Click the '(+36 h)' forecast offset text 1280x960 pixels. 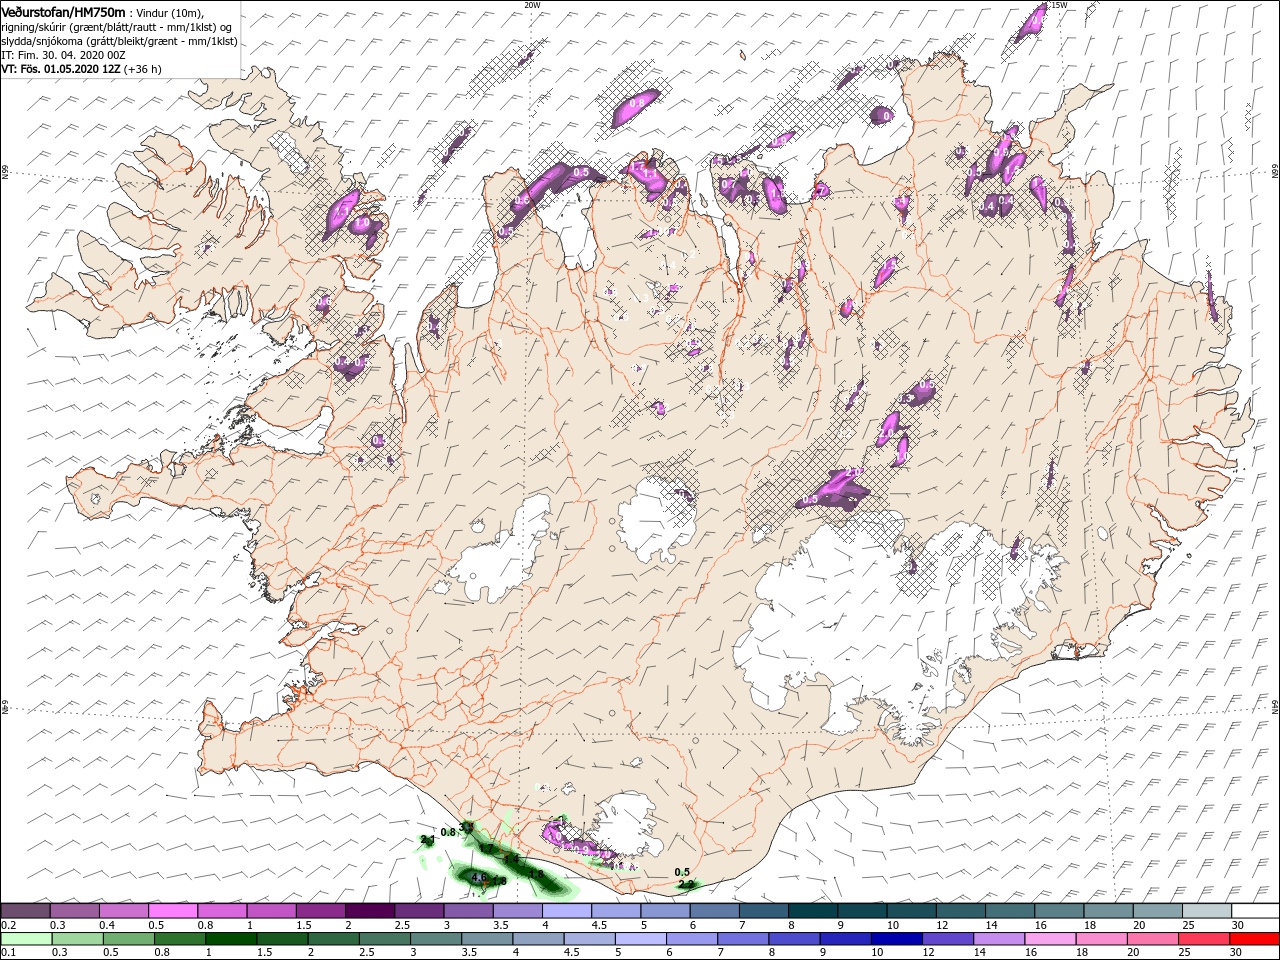pos(143,70)
